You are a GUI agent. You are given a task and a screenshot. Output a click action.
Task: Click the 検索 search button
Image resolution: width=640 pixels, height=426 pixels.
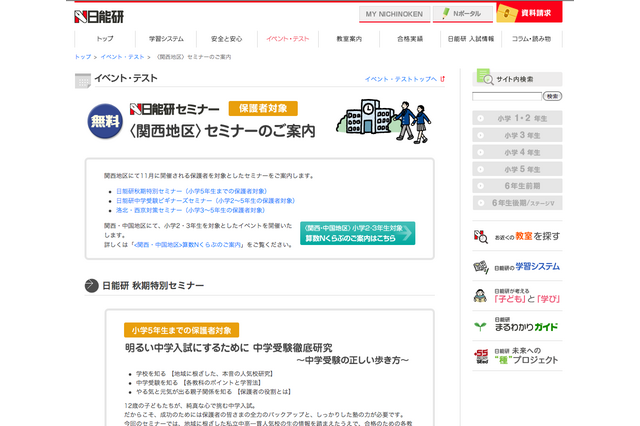[552, 96]
